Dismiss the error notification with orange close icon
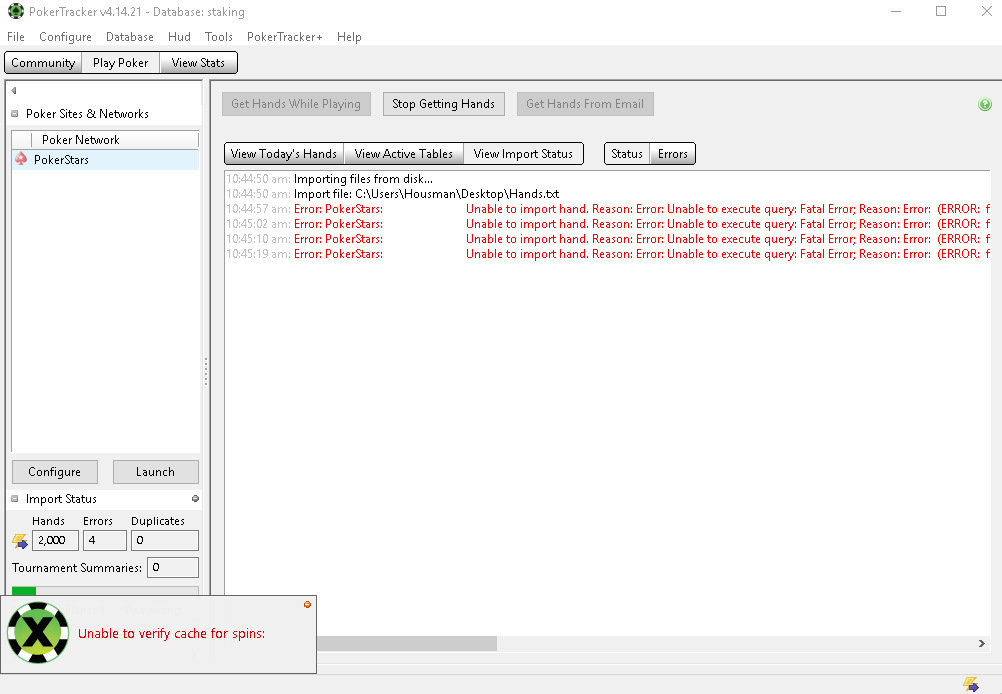 [x=307, y=605]
